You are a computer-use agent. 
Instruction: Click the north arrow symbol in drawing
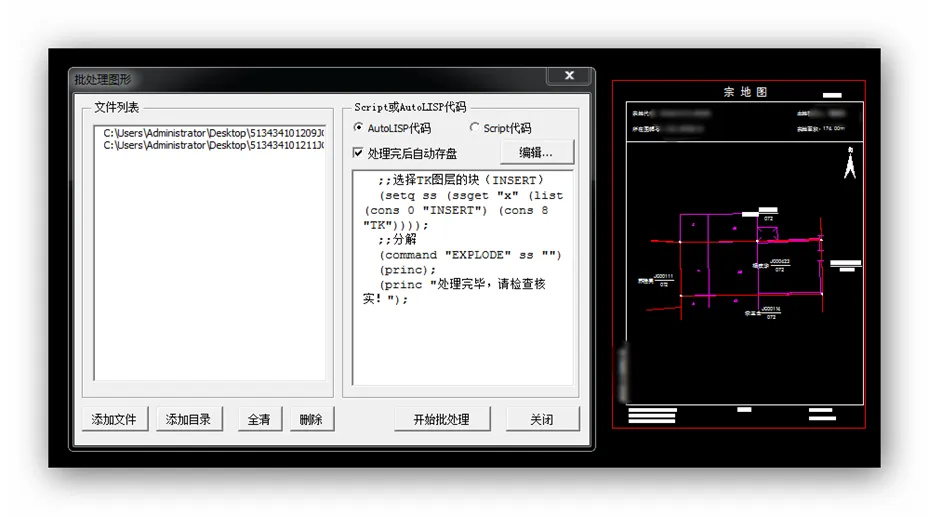click(850, 163)
